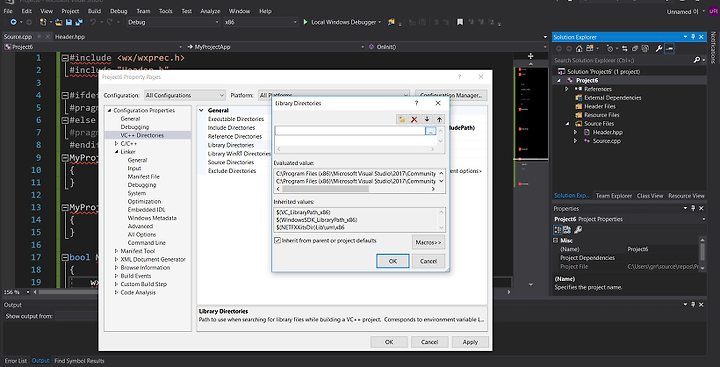This screenshot has height=367, width=720.
Task: Switch to the Team Explorer tab
Action: point(613,196)
